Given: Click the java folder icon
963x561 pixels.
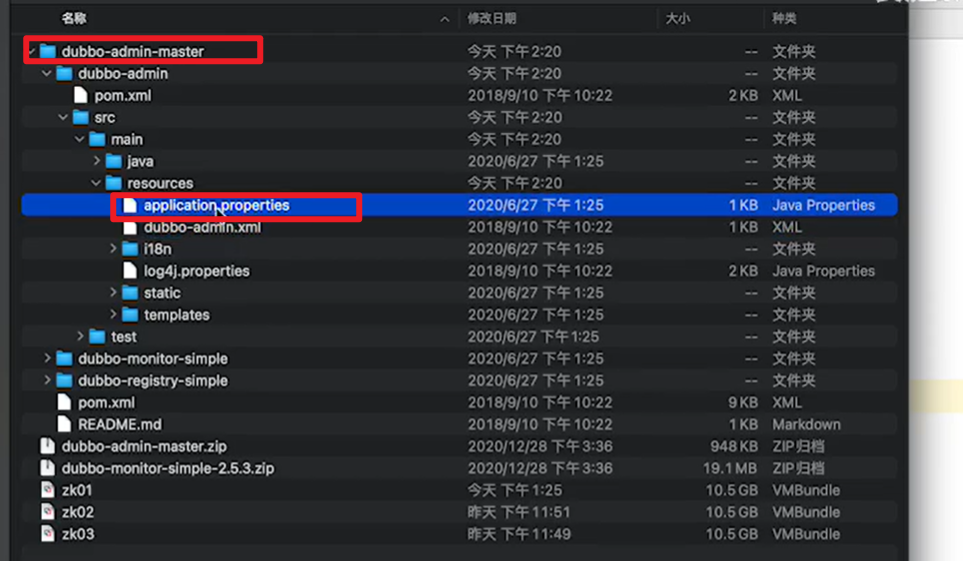Looking at the screenshot, I should (114, 162).
